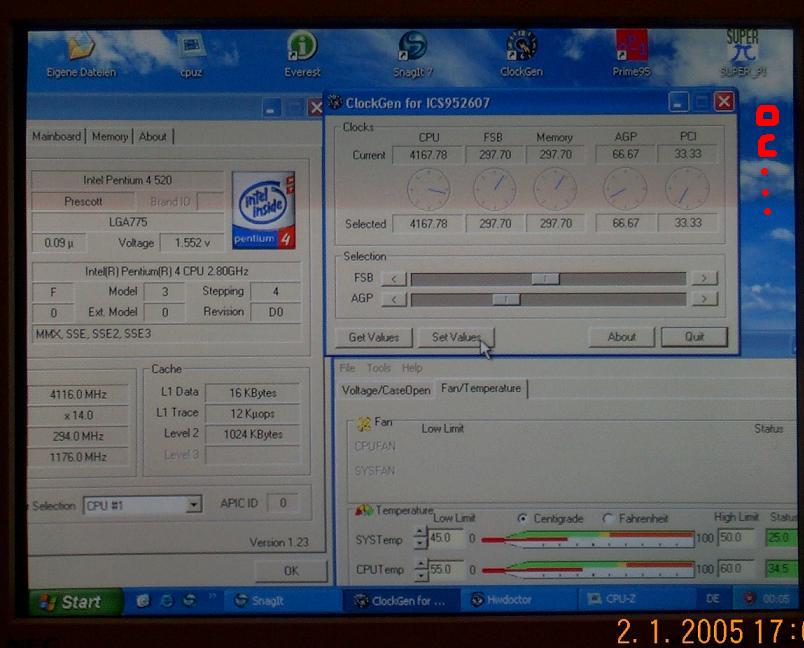Open the About tab in CPU-Z
804x648 pixels.
tap(153, 136)
